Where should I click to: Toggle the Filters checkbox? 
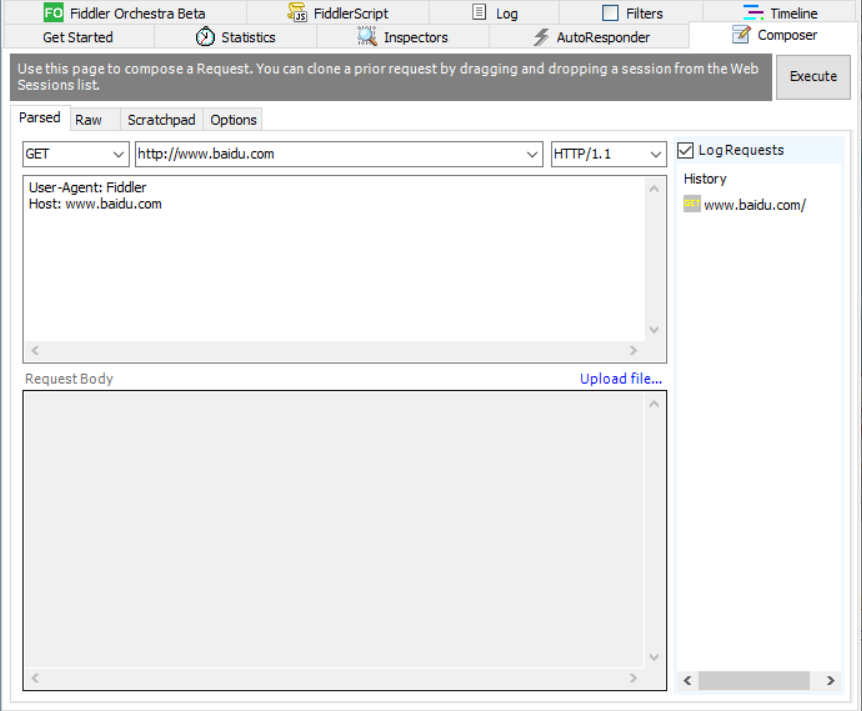610,13
